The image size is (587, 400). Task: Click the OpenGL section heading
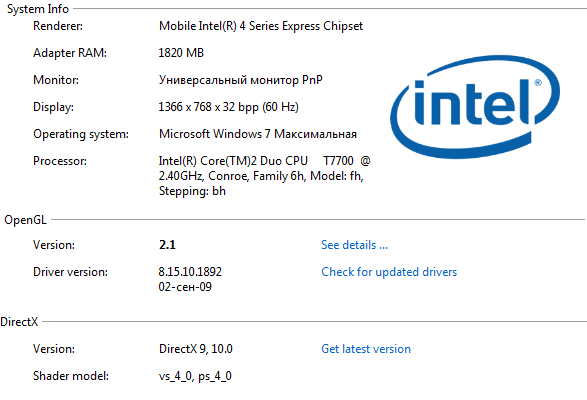[x=25, y=220]
